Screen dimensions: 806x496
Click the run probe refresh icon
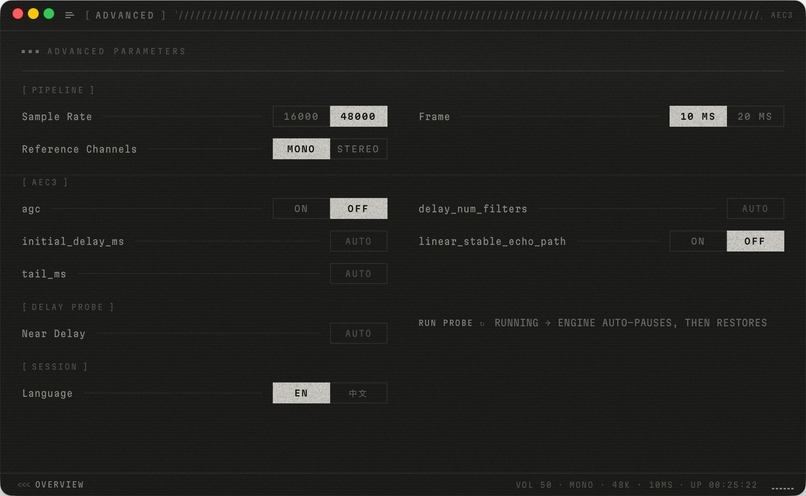click(482, 323)
